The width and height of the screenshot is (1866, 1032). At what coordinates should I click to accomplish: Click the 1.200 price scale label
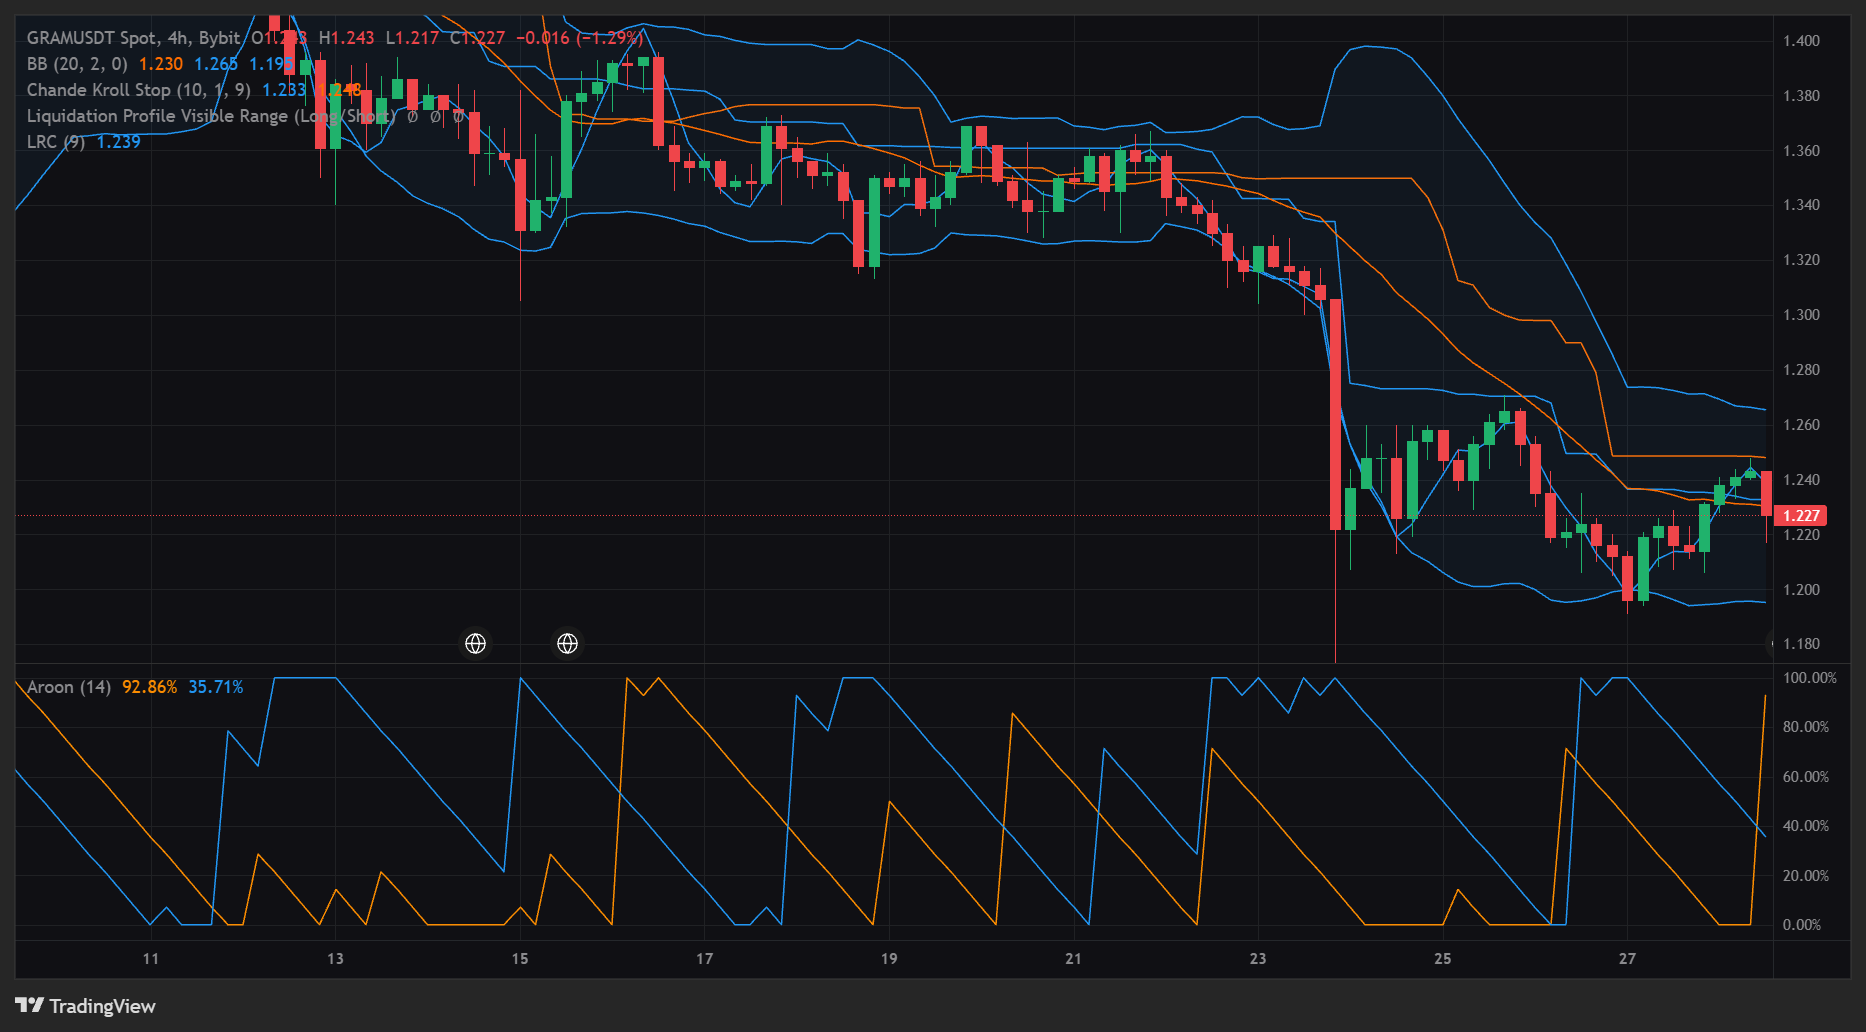(1801, 590)
